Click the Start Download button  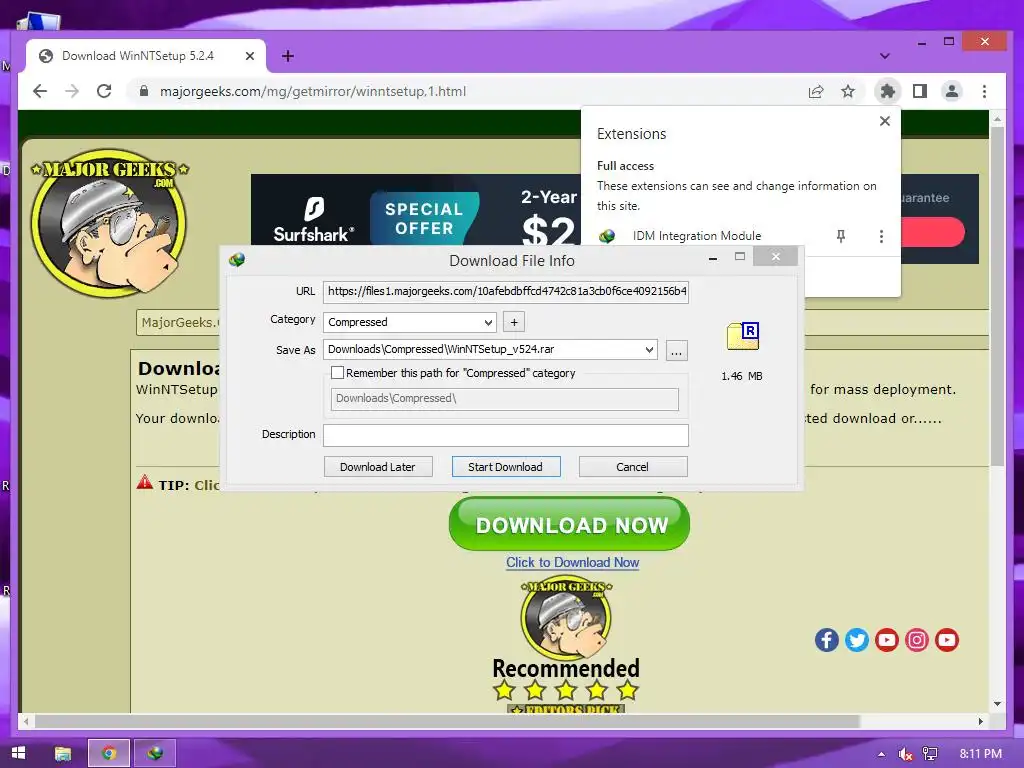[x=505, y=467]
